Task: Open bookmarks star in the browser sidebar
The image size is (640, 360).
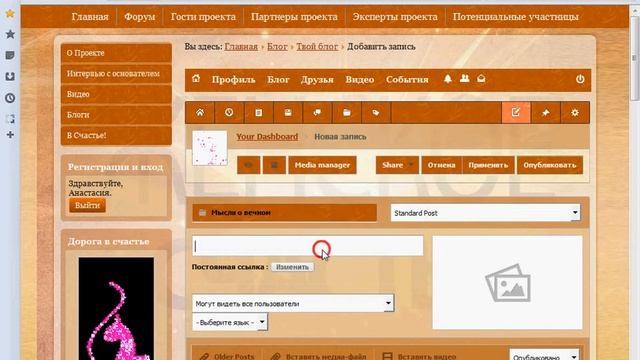Action: 10,34
